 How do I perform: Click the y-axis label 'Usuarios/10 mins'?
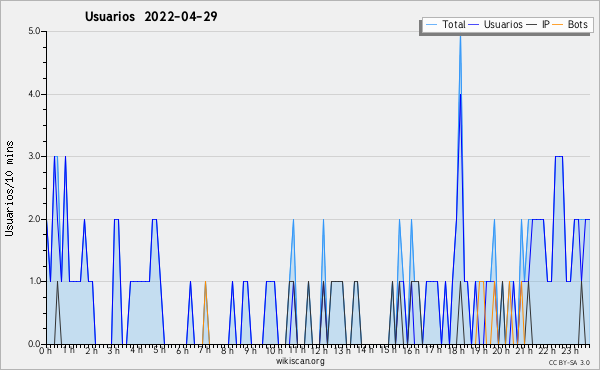(9, 189)
